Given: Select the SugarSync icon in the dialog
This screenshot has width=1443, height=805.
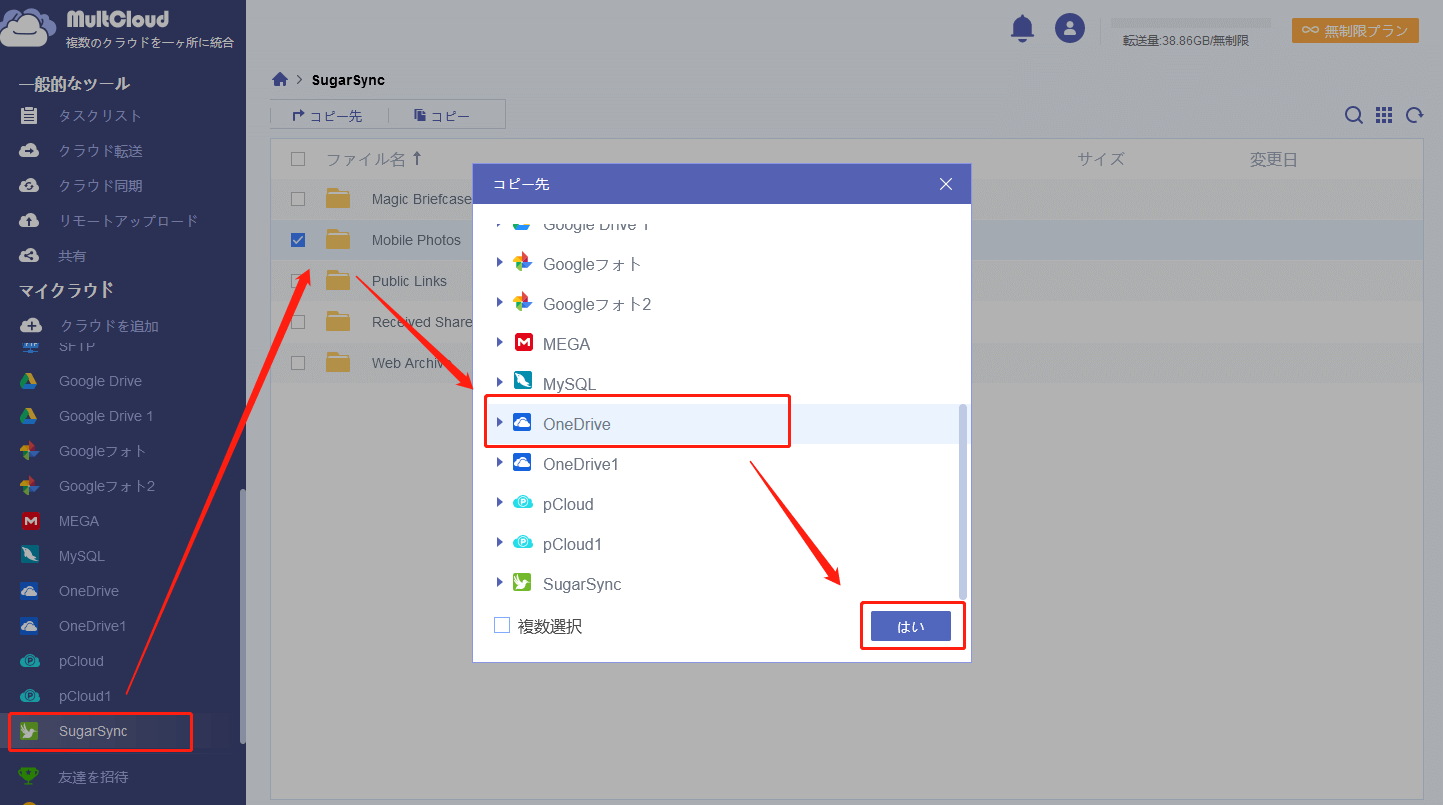Looking at the screenshot, I should (522, 583).
